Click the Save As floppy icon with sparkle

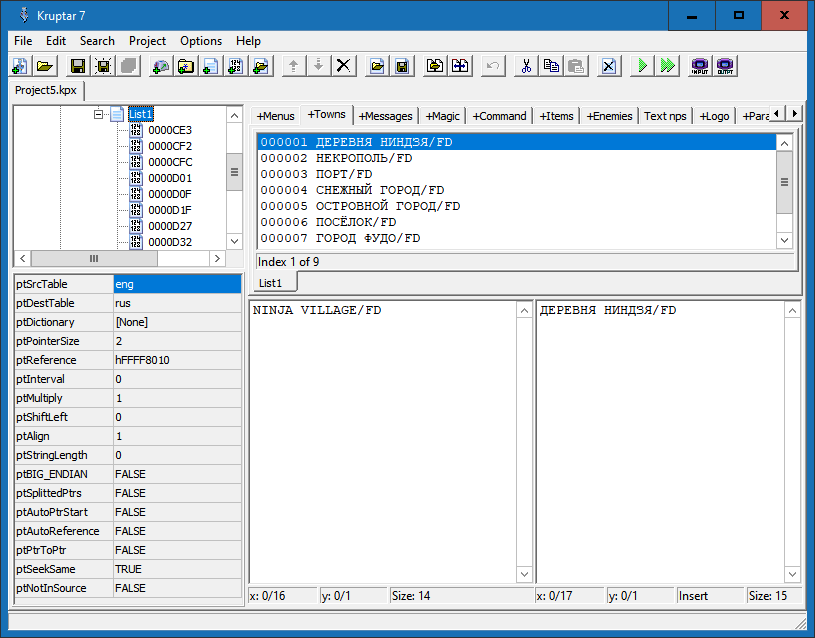(x=103, y=66)
